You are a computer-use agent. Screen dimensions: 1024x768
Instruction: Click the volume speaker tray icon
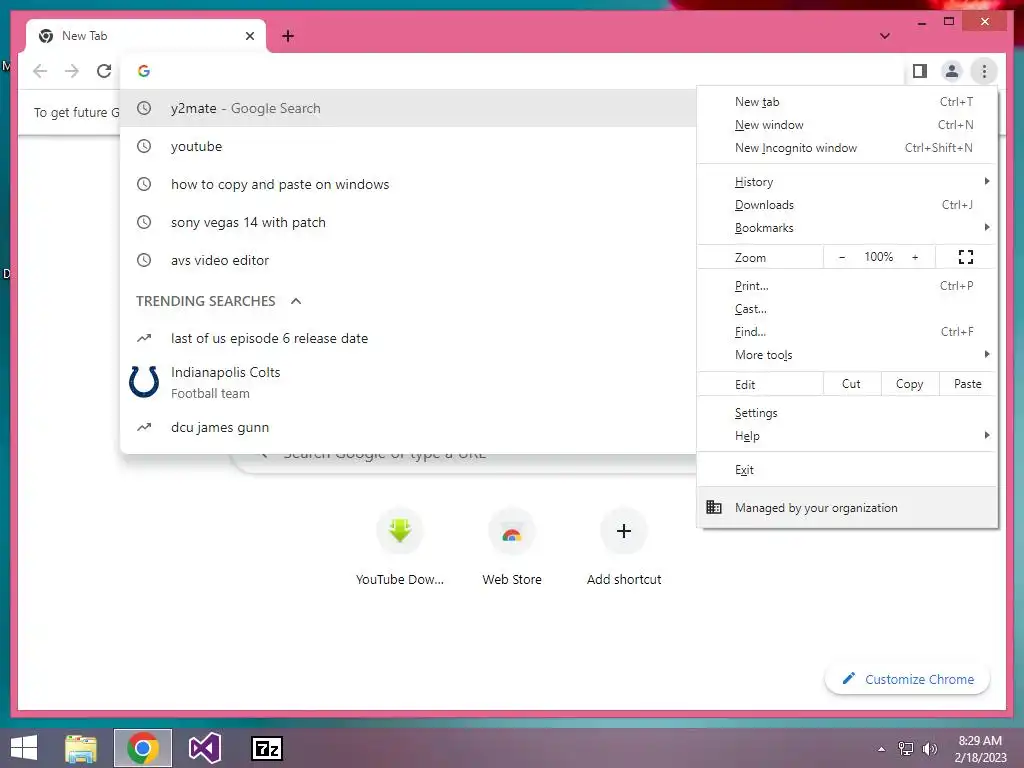tap(929, 748)
